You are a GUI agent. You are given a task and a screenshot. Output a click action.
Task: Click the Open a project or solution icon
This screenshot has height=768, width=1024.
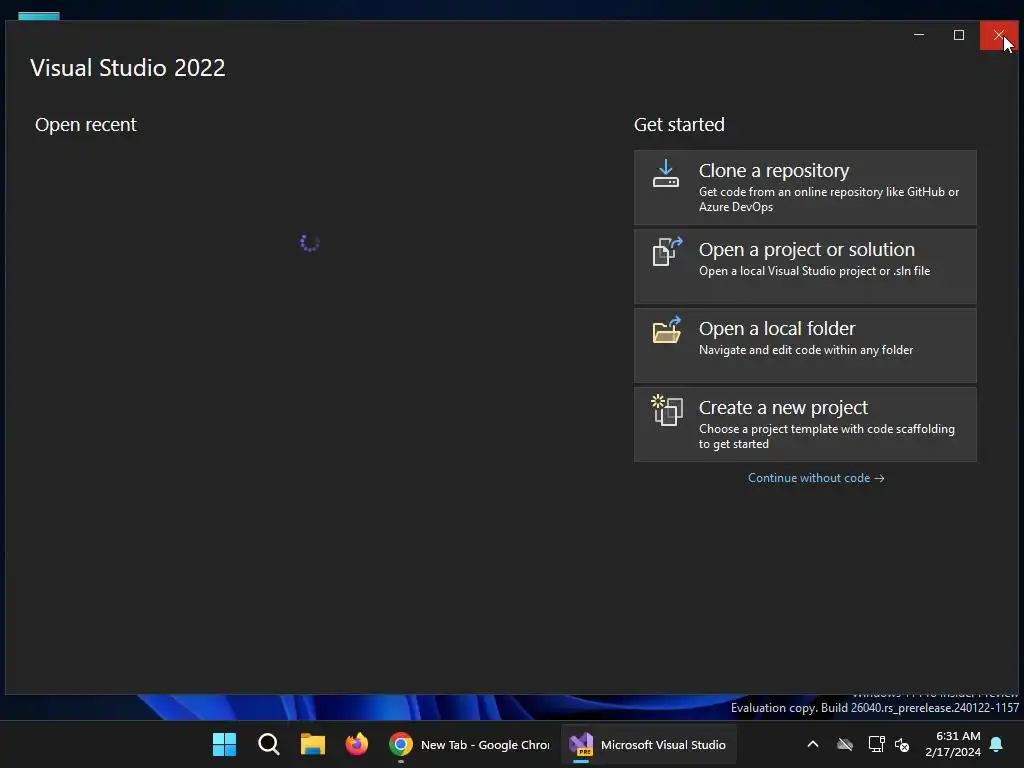667,251
